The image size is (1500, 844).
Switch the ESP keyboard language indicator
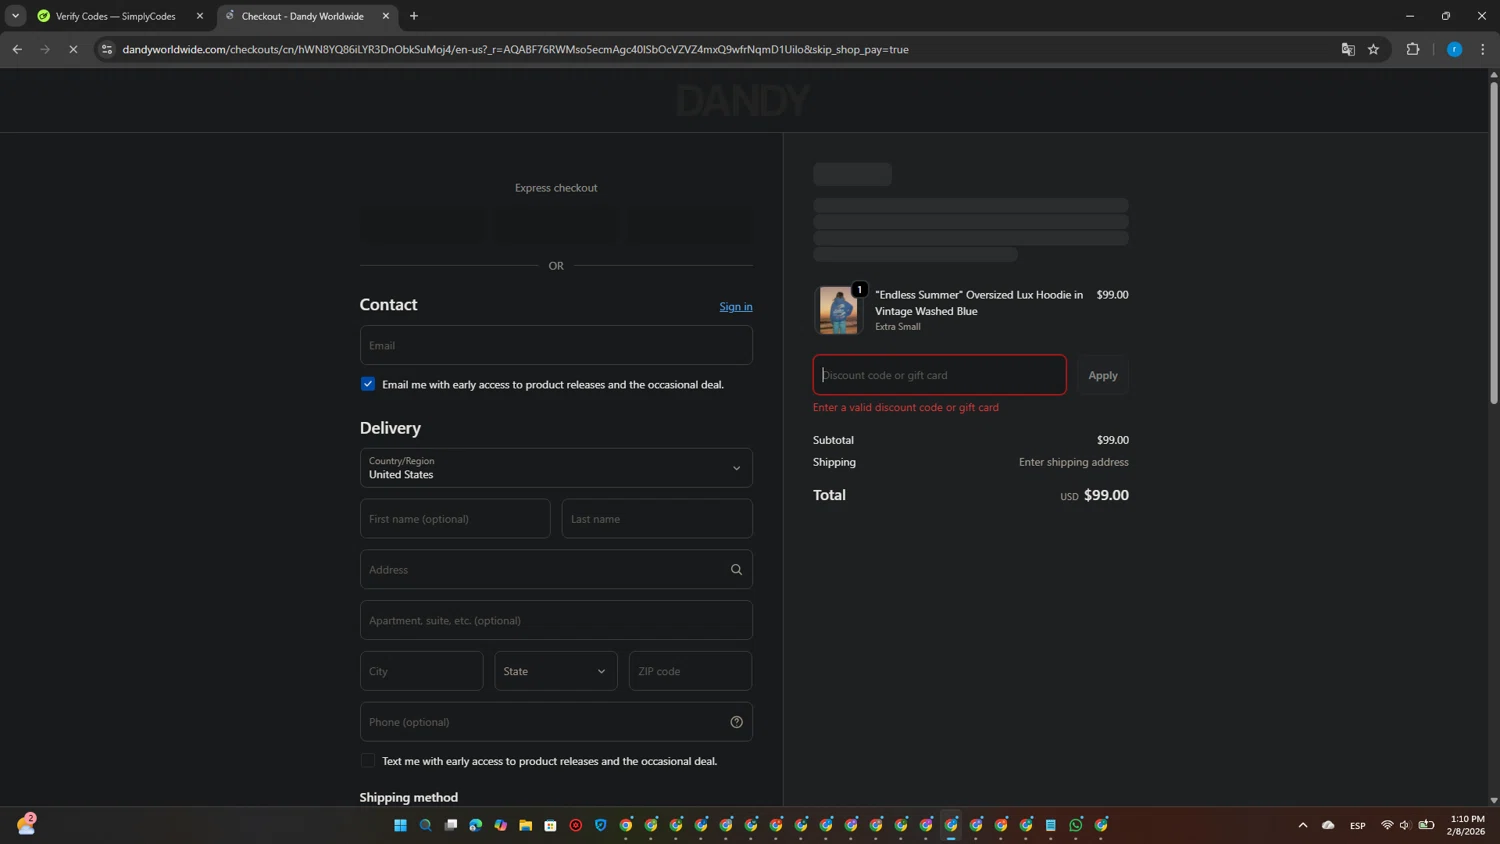tap(1357, 825)
